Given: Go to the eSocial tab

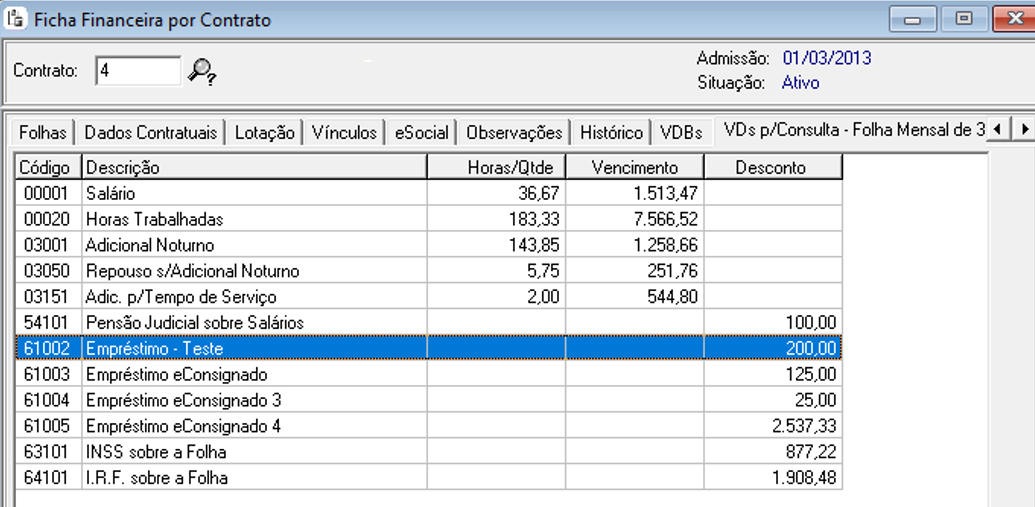Looking at the screenshot, I should click(421, 132).
